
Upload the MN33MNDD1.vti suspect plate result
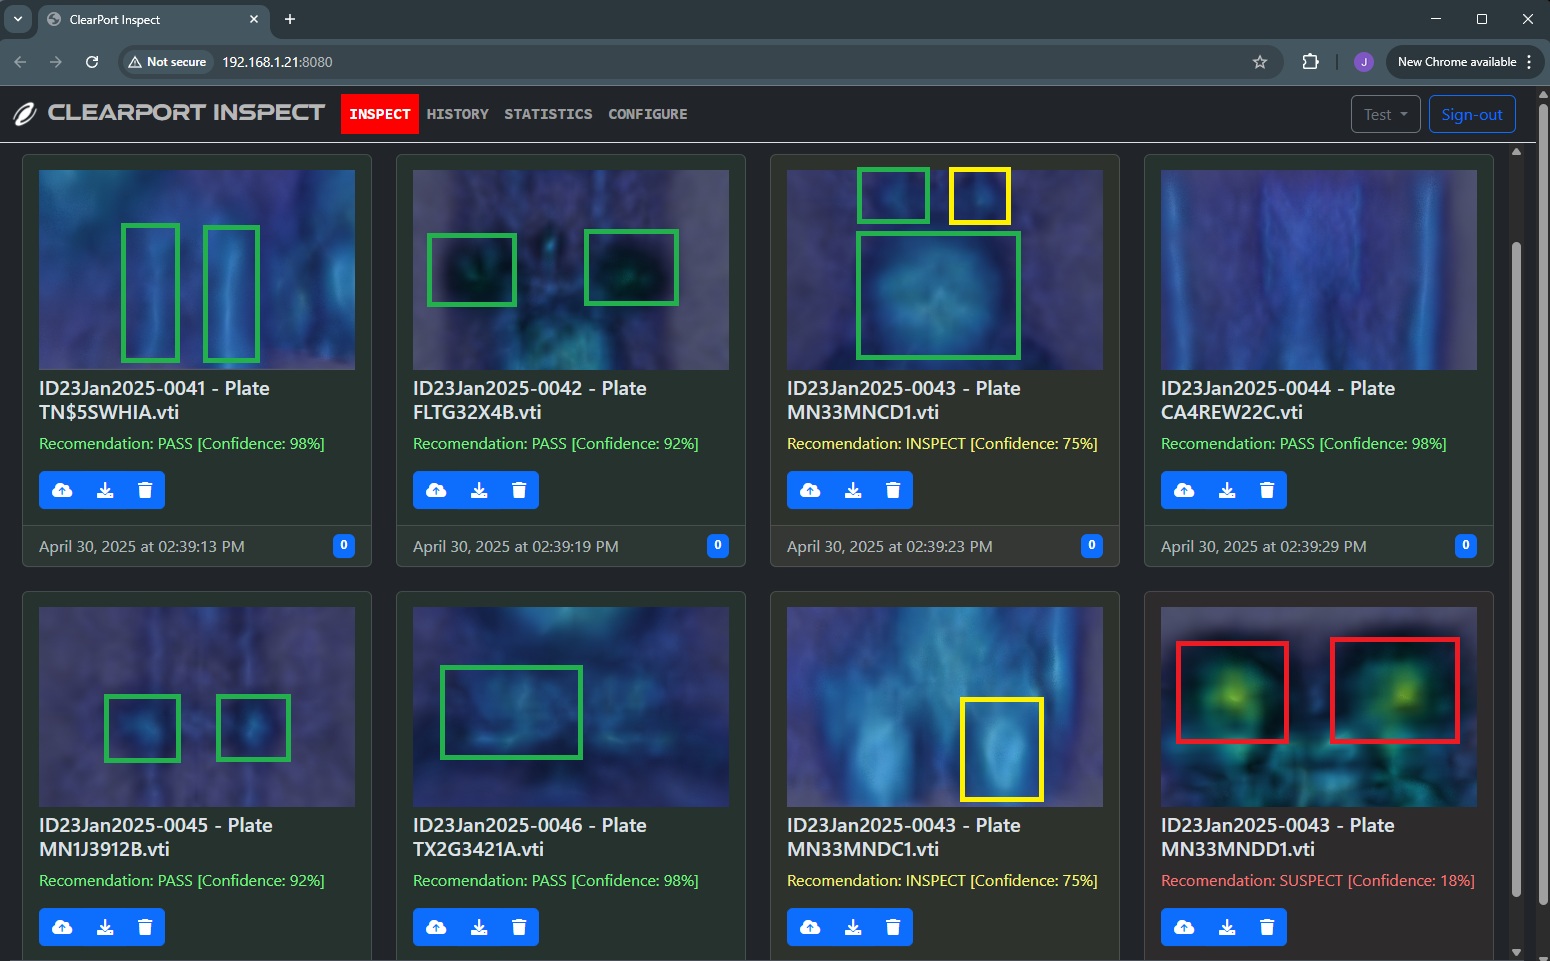(1184, 927)
